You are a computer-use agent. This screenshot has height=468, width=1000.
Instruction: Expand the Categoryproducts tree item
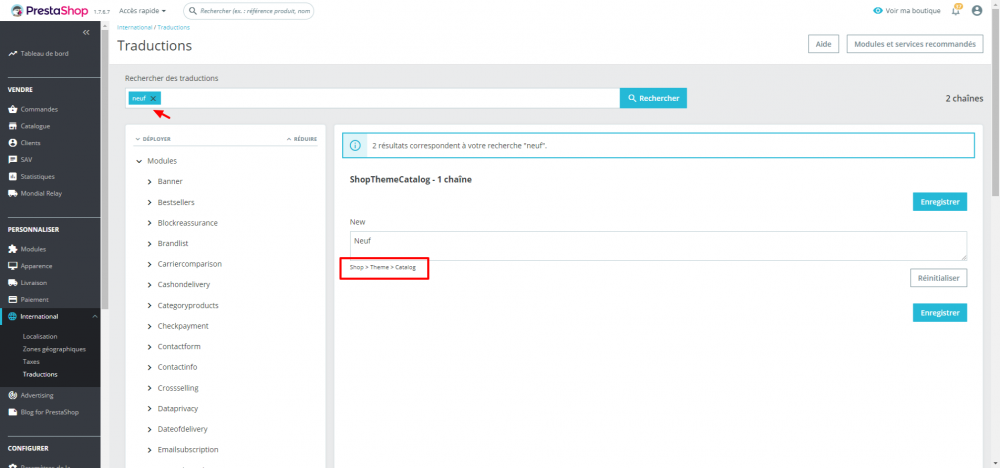pos(149,305)
